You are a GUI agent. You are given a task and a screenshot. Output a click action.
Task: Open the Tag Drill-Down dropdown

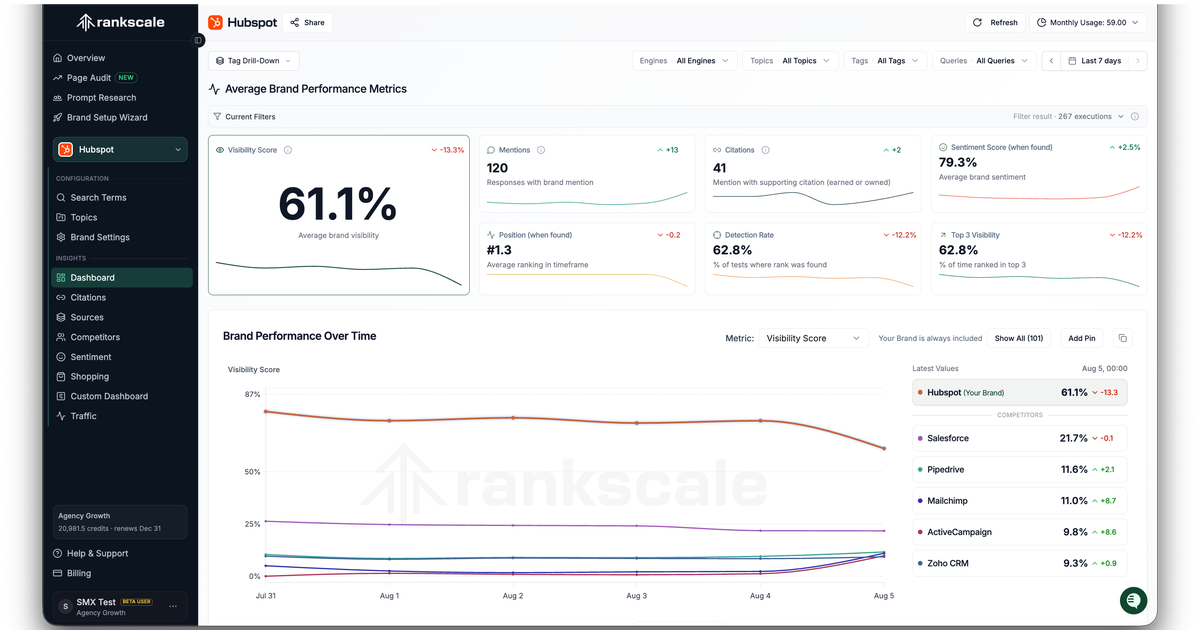coord(254,61)
